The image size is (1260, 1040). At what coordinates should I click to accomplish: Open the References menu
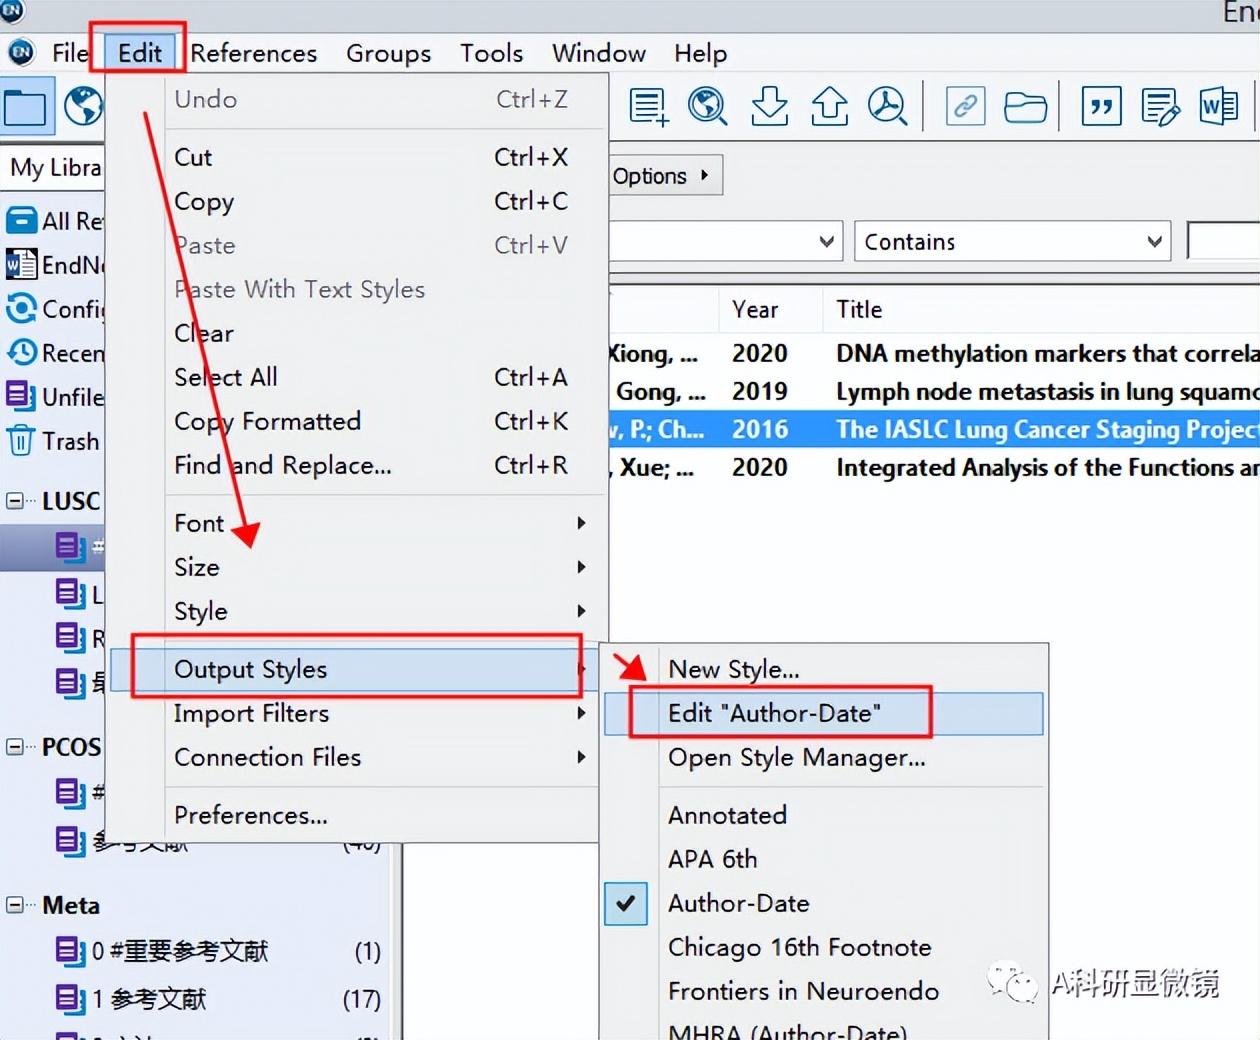tap(254, 53)
